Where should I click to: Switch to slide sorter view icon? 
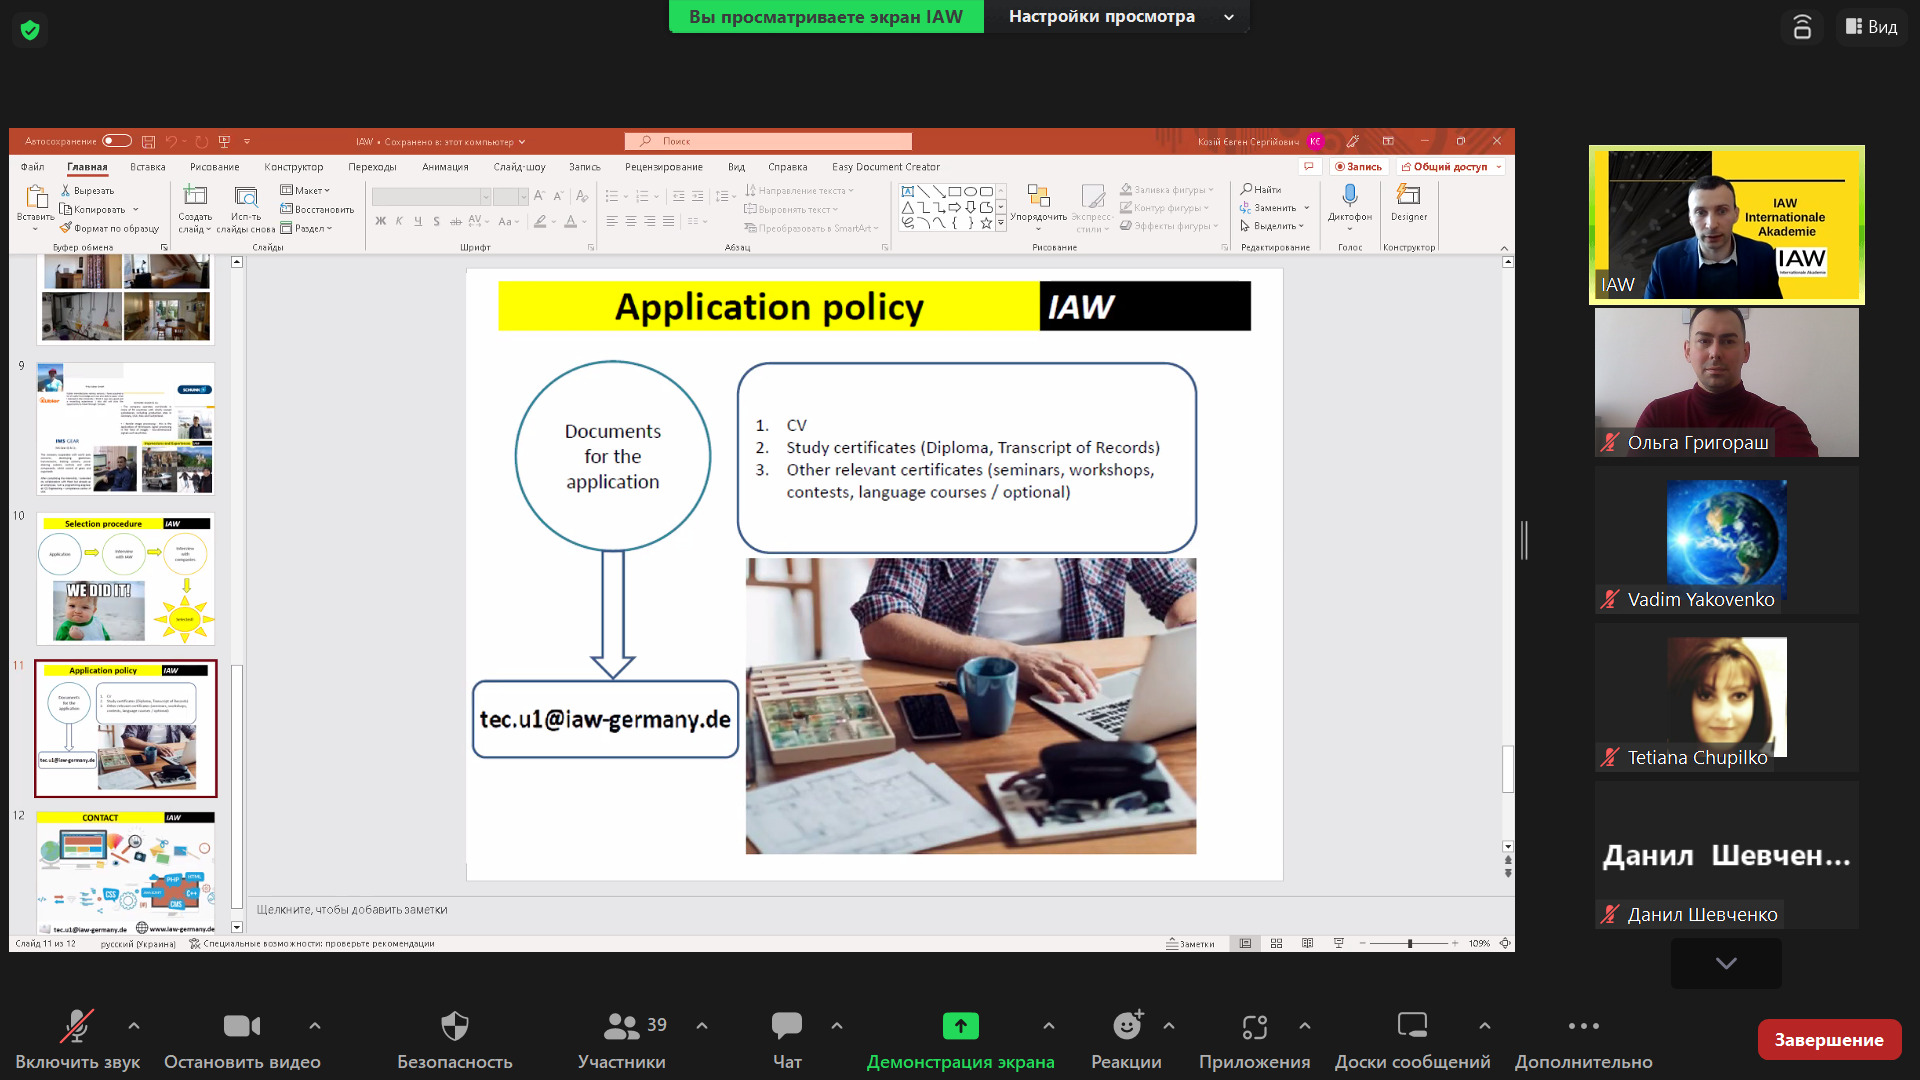pos(1277,943)
